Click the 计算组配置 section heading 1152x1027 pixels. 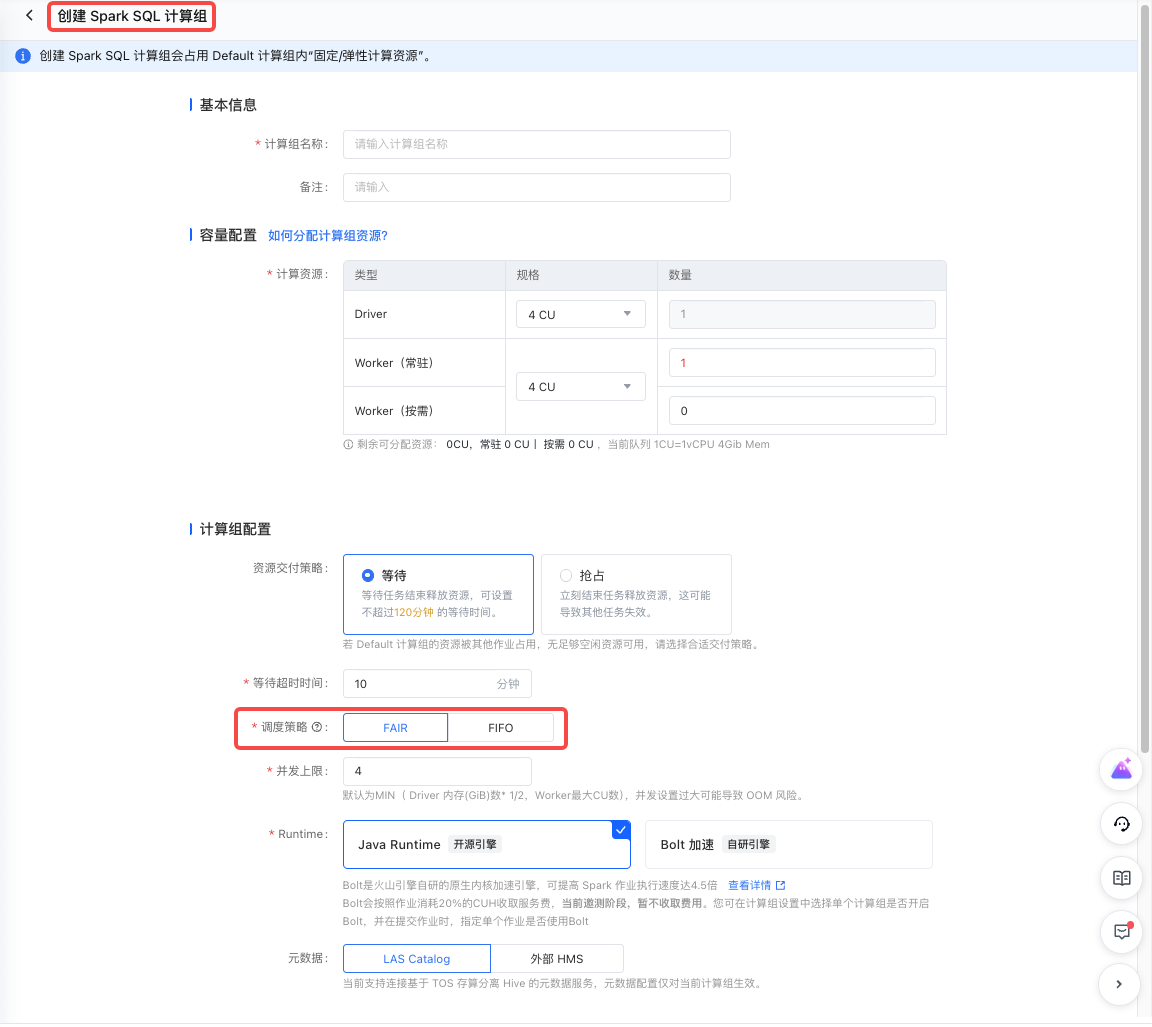[x=235, y=529]
